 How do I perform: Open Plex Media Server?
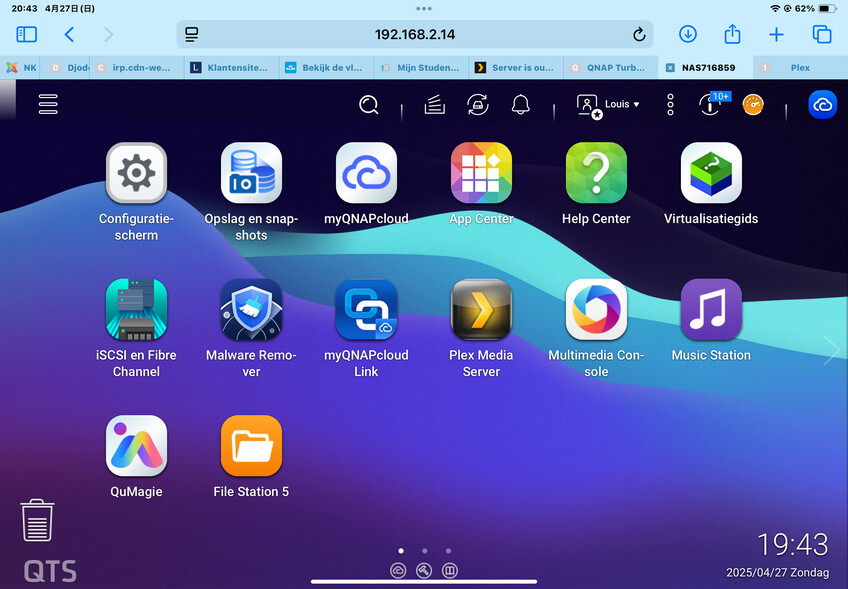point(481,309)
